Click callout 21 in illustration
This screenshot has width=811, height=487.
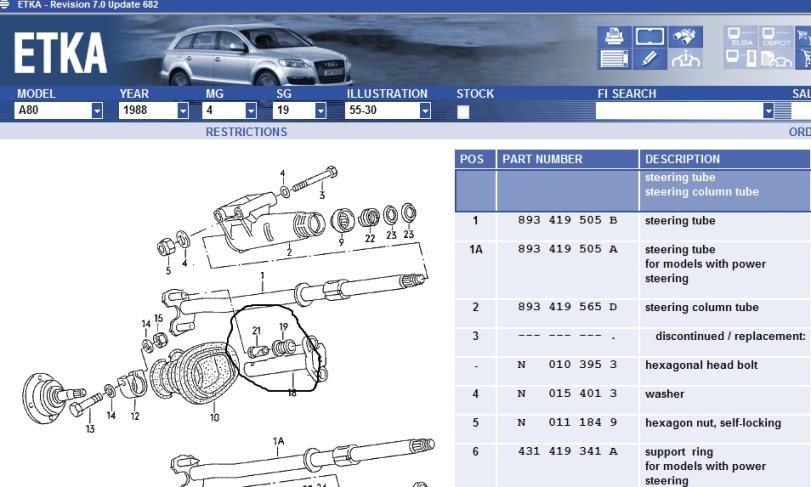pos(256,330)
